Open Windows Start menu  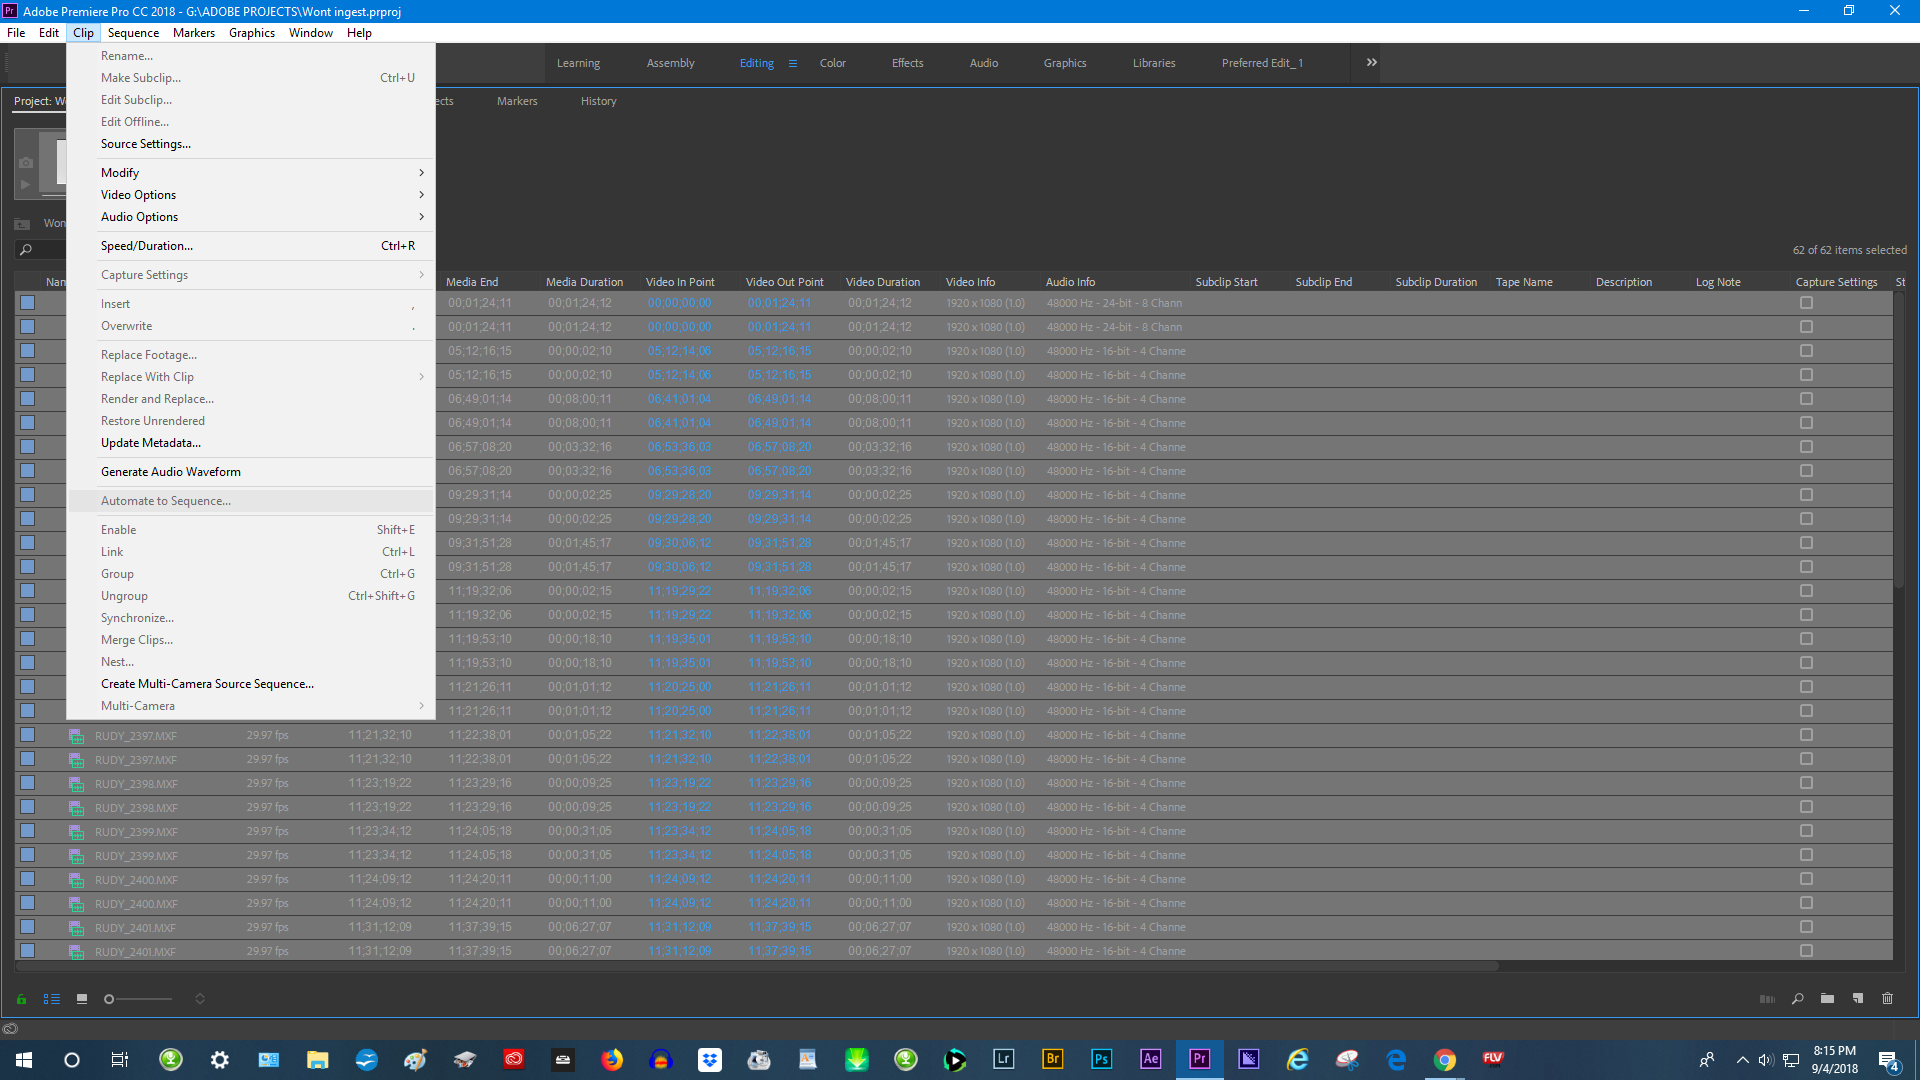pos(24,1059)
